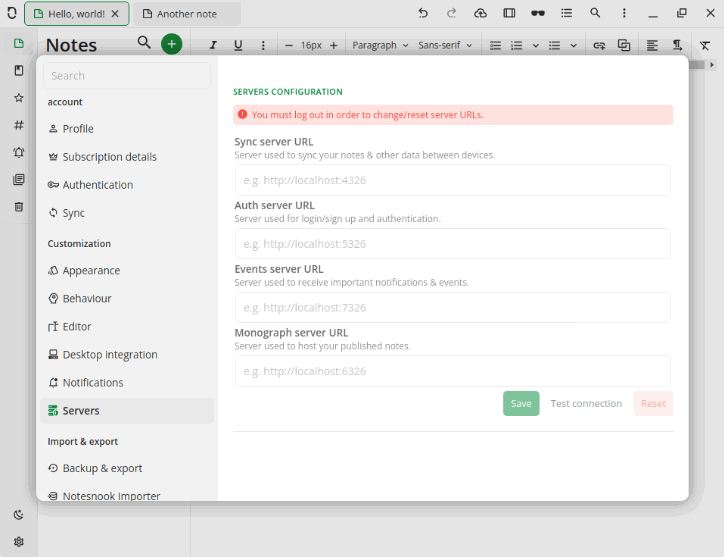The height and width of the screenshot is (558, 724).
Task: Open the note's three-dot menu in the top bar
Action: (624, 13)
